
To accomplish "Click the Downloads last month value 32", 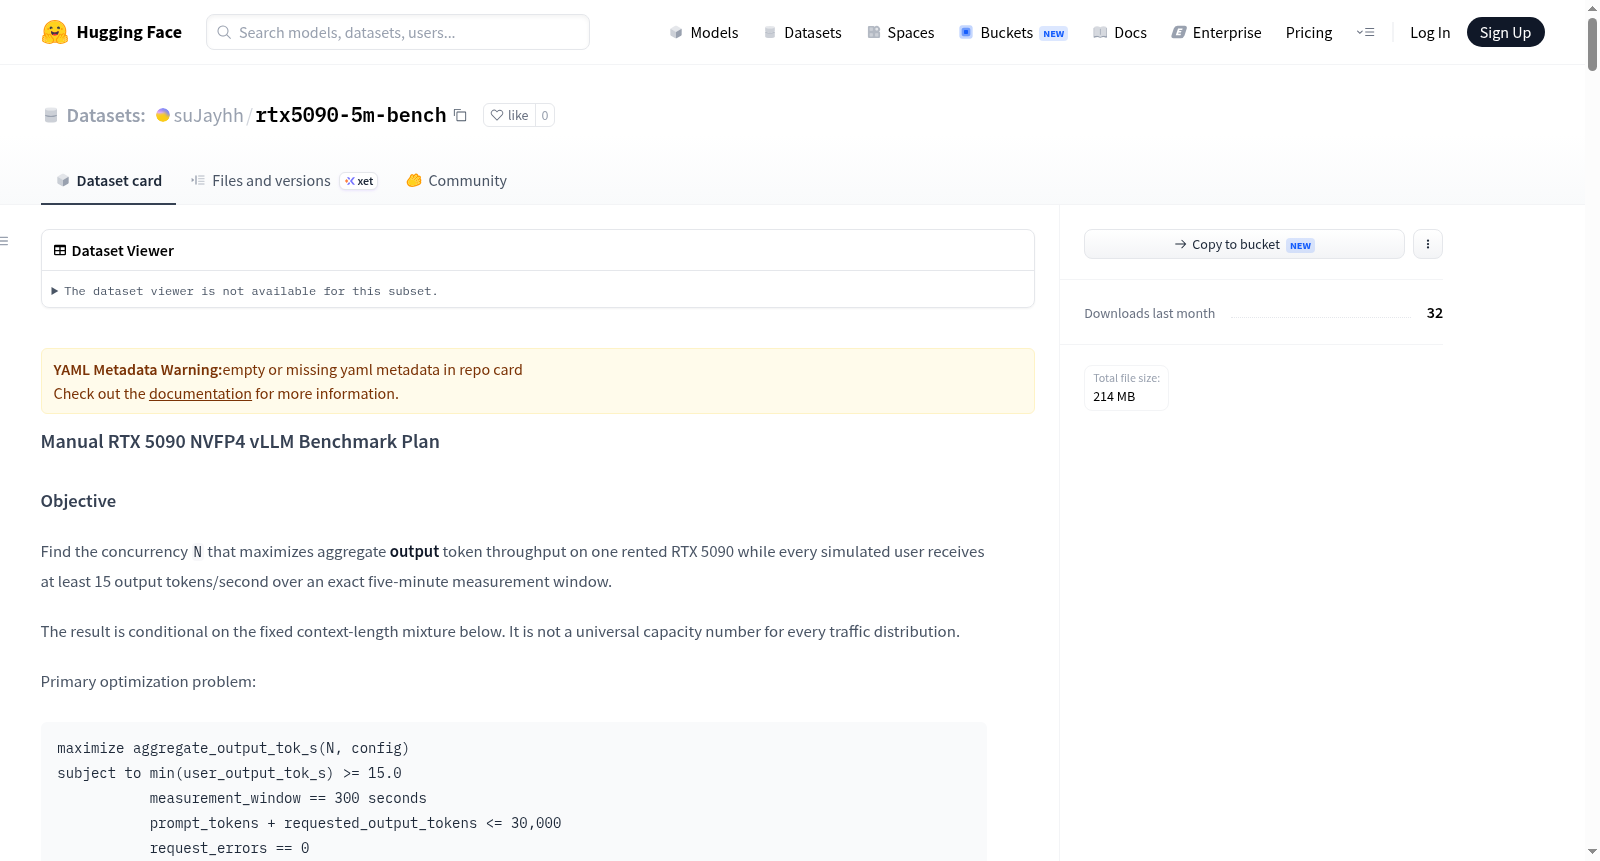I will [x=1434, y=313].
